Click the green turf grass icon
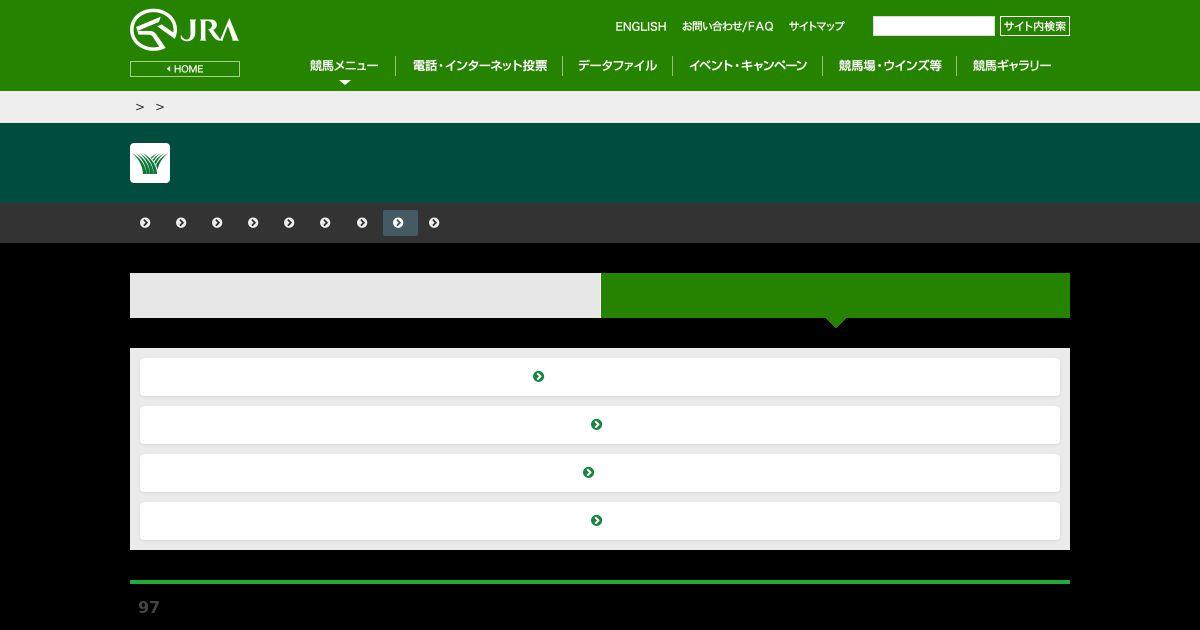 pyautogui.click(x=150, y=163)
